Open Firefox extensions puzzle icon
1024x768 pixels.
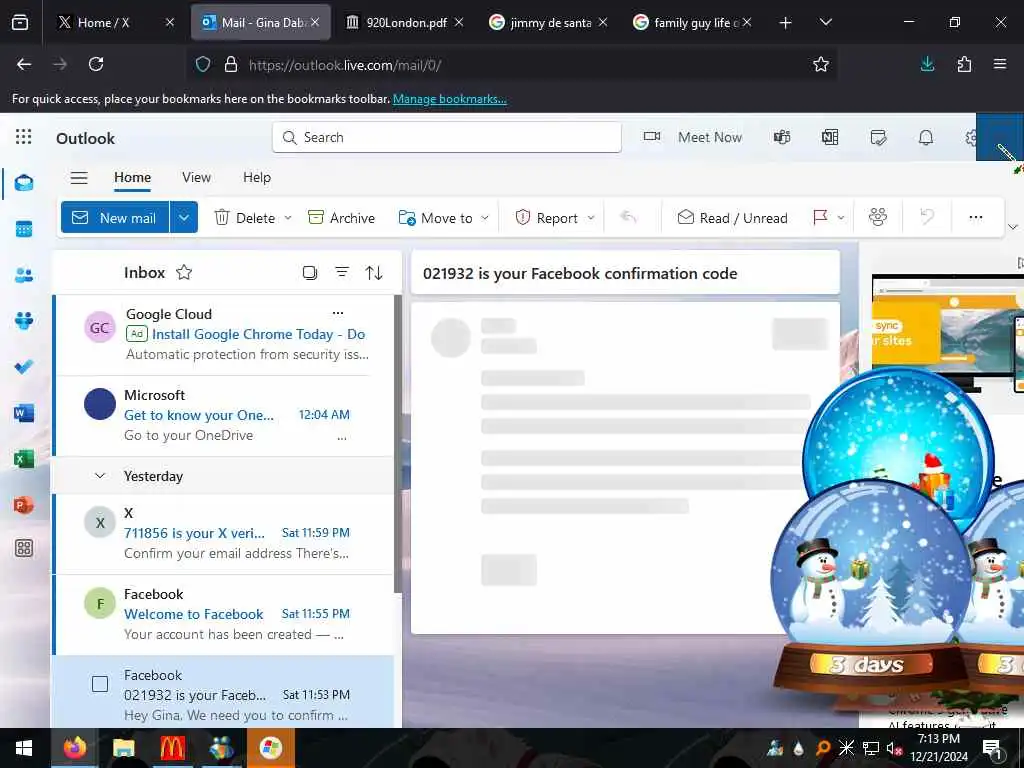pos(964,64)
